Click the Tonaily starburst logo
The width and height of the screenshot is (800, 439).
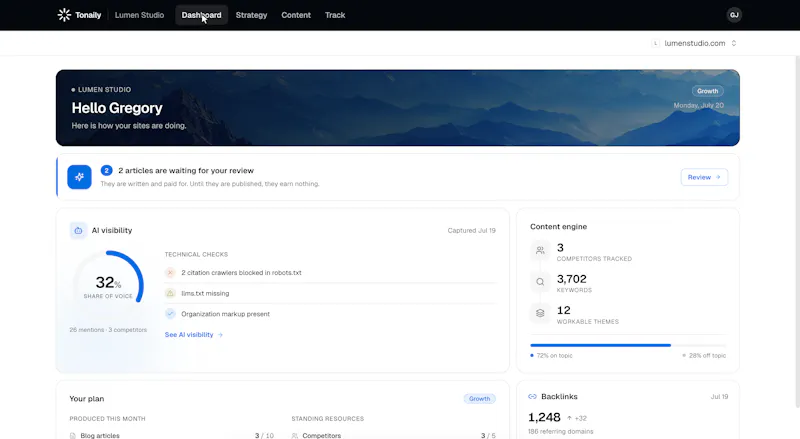[64, 15]
